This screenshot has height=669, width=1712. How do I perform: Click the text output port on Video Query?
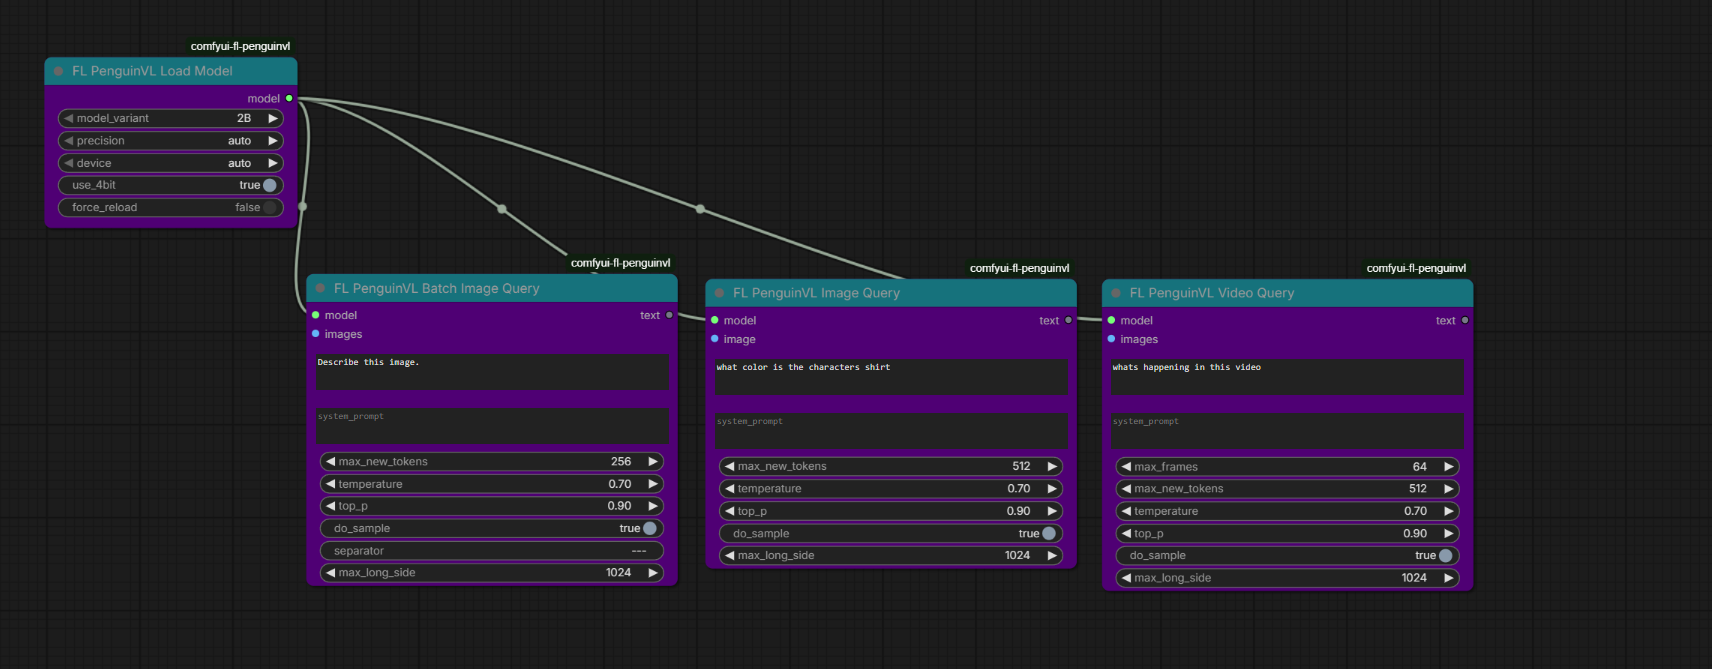(x=1465, y=320)
